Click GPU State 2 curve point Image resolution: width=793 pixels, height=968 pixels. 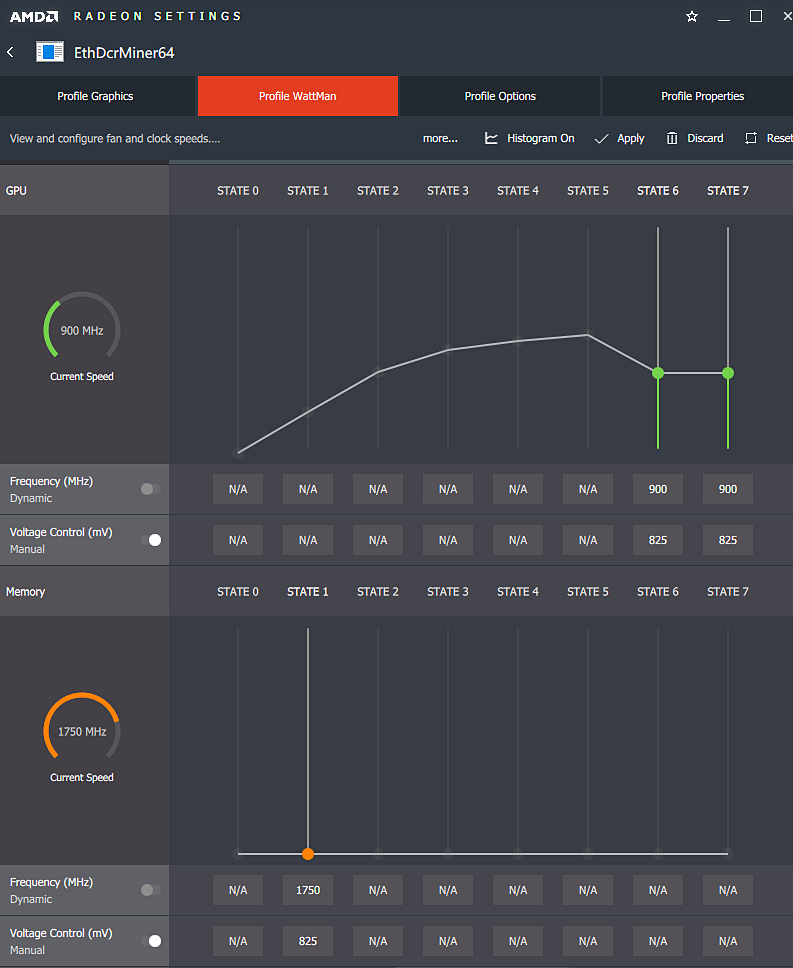(378, 372)
